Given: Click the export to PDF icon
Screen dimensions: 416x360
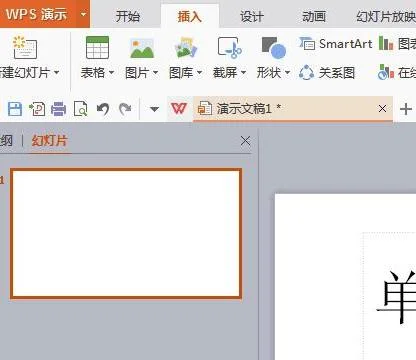Looking at the screenshot, I should (37, 109).
